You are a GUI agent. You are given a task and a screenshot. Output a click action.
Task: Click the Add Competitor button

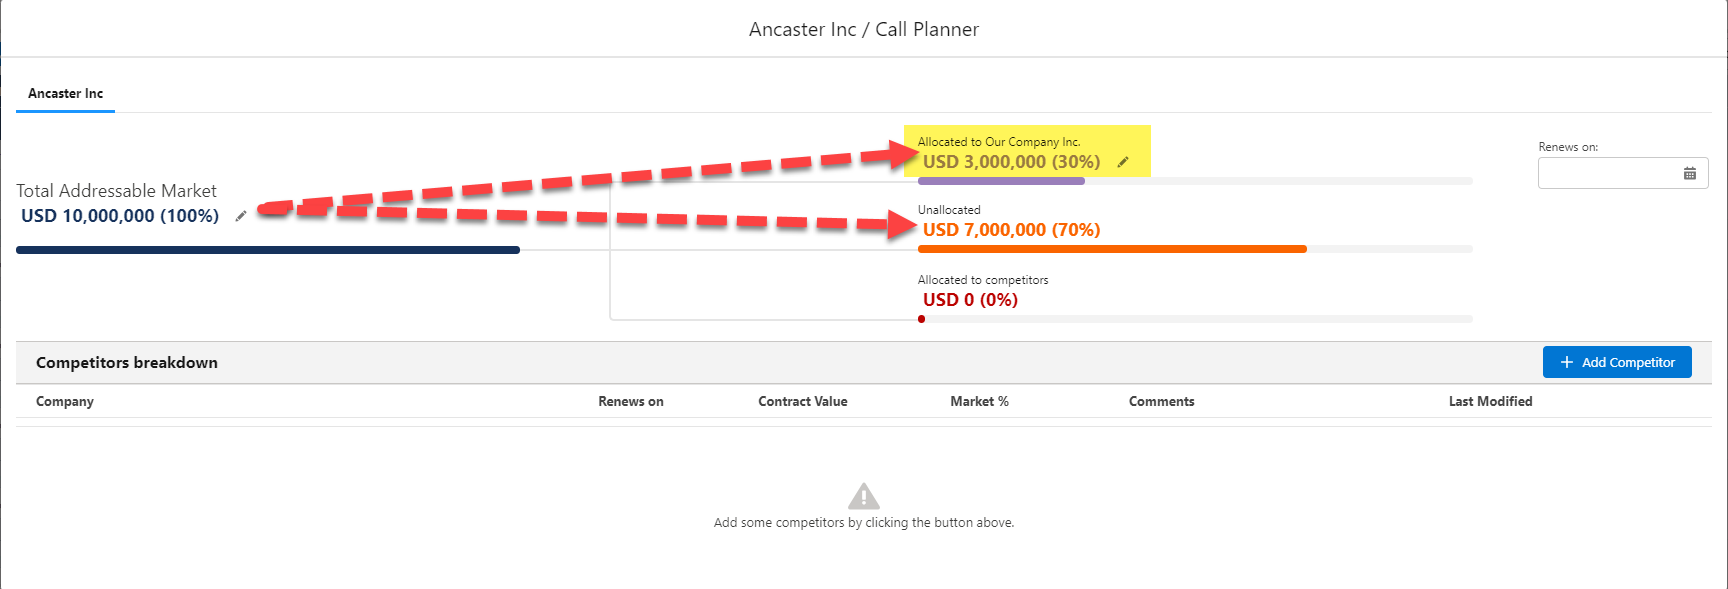pos(1616,362)
